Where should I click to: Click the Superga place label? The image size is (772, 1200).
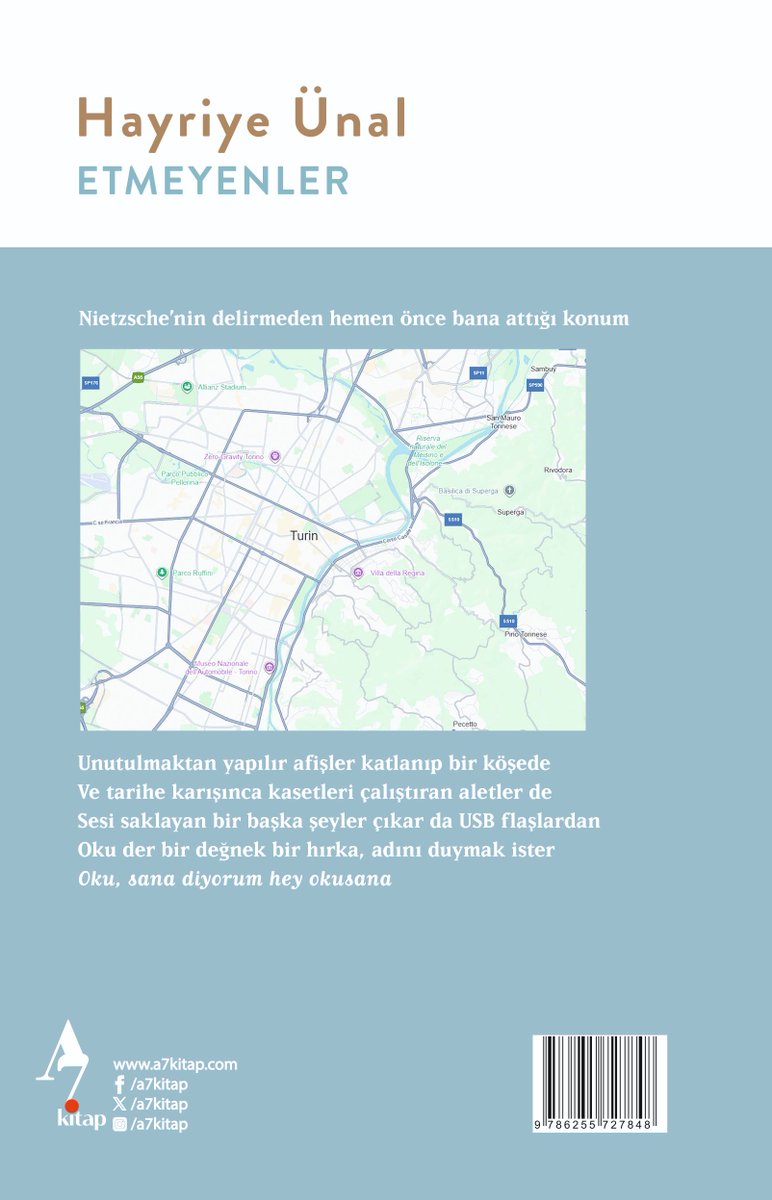tap(511, 512)
